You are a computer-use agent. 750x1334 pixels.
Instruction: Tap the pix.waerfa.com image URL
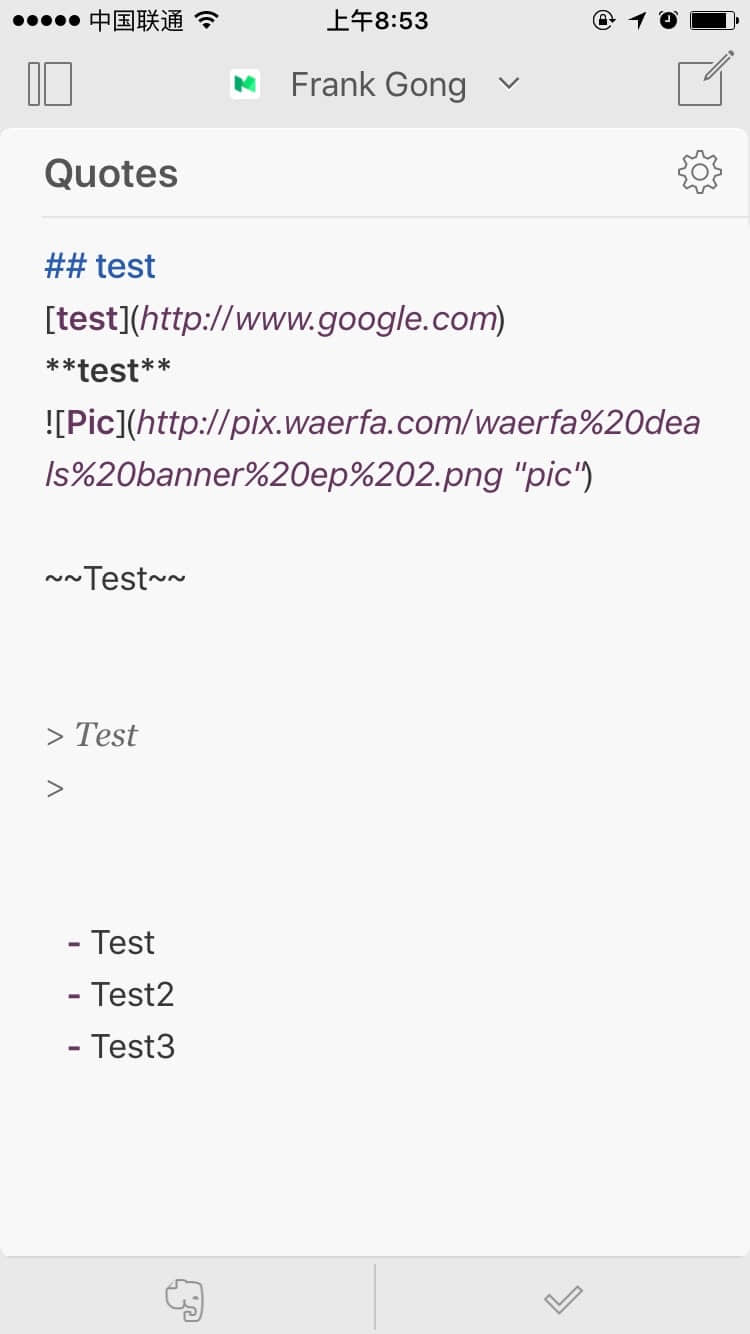372,448
